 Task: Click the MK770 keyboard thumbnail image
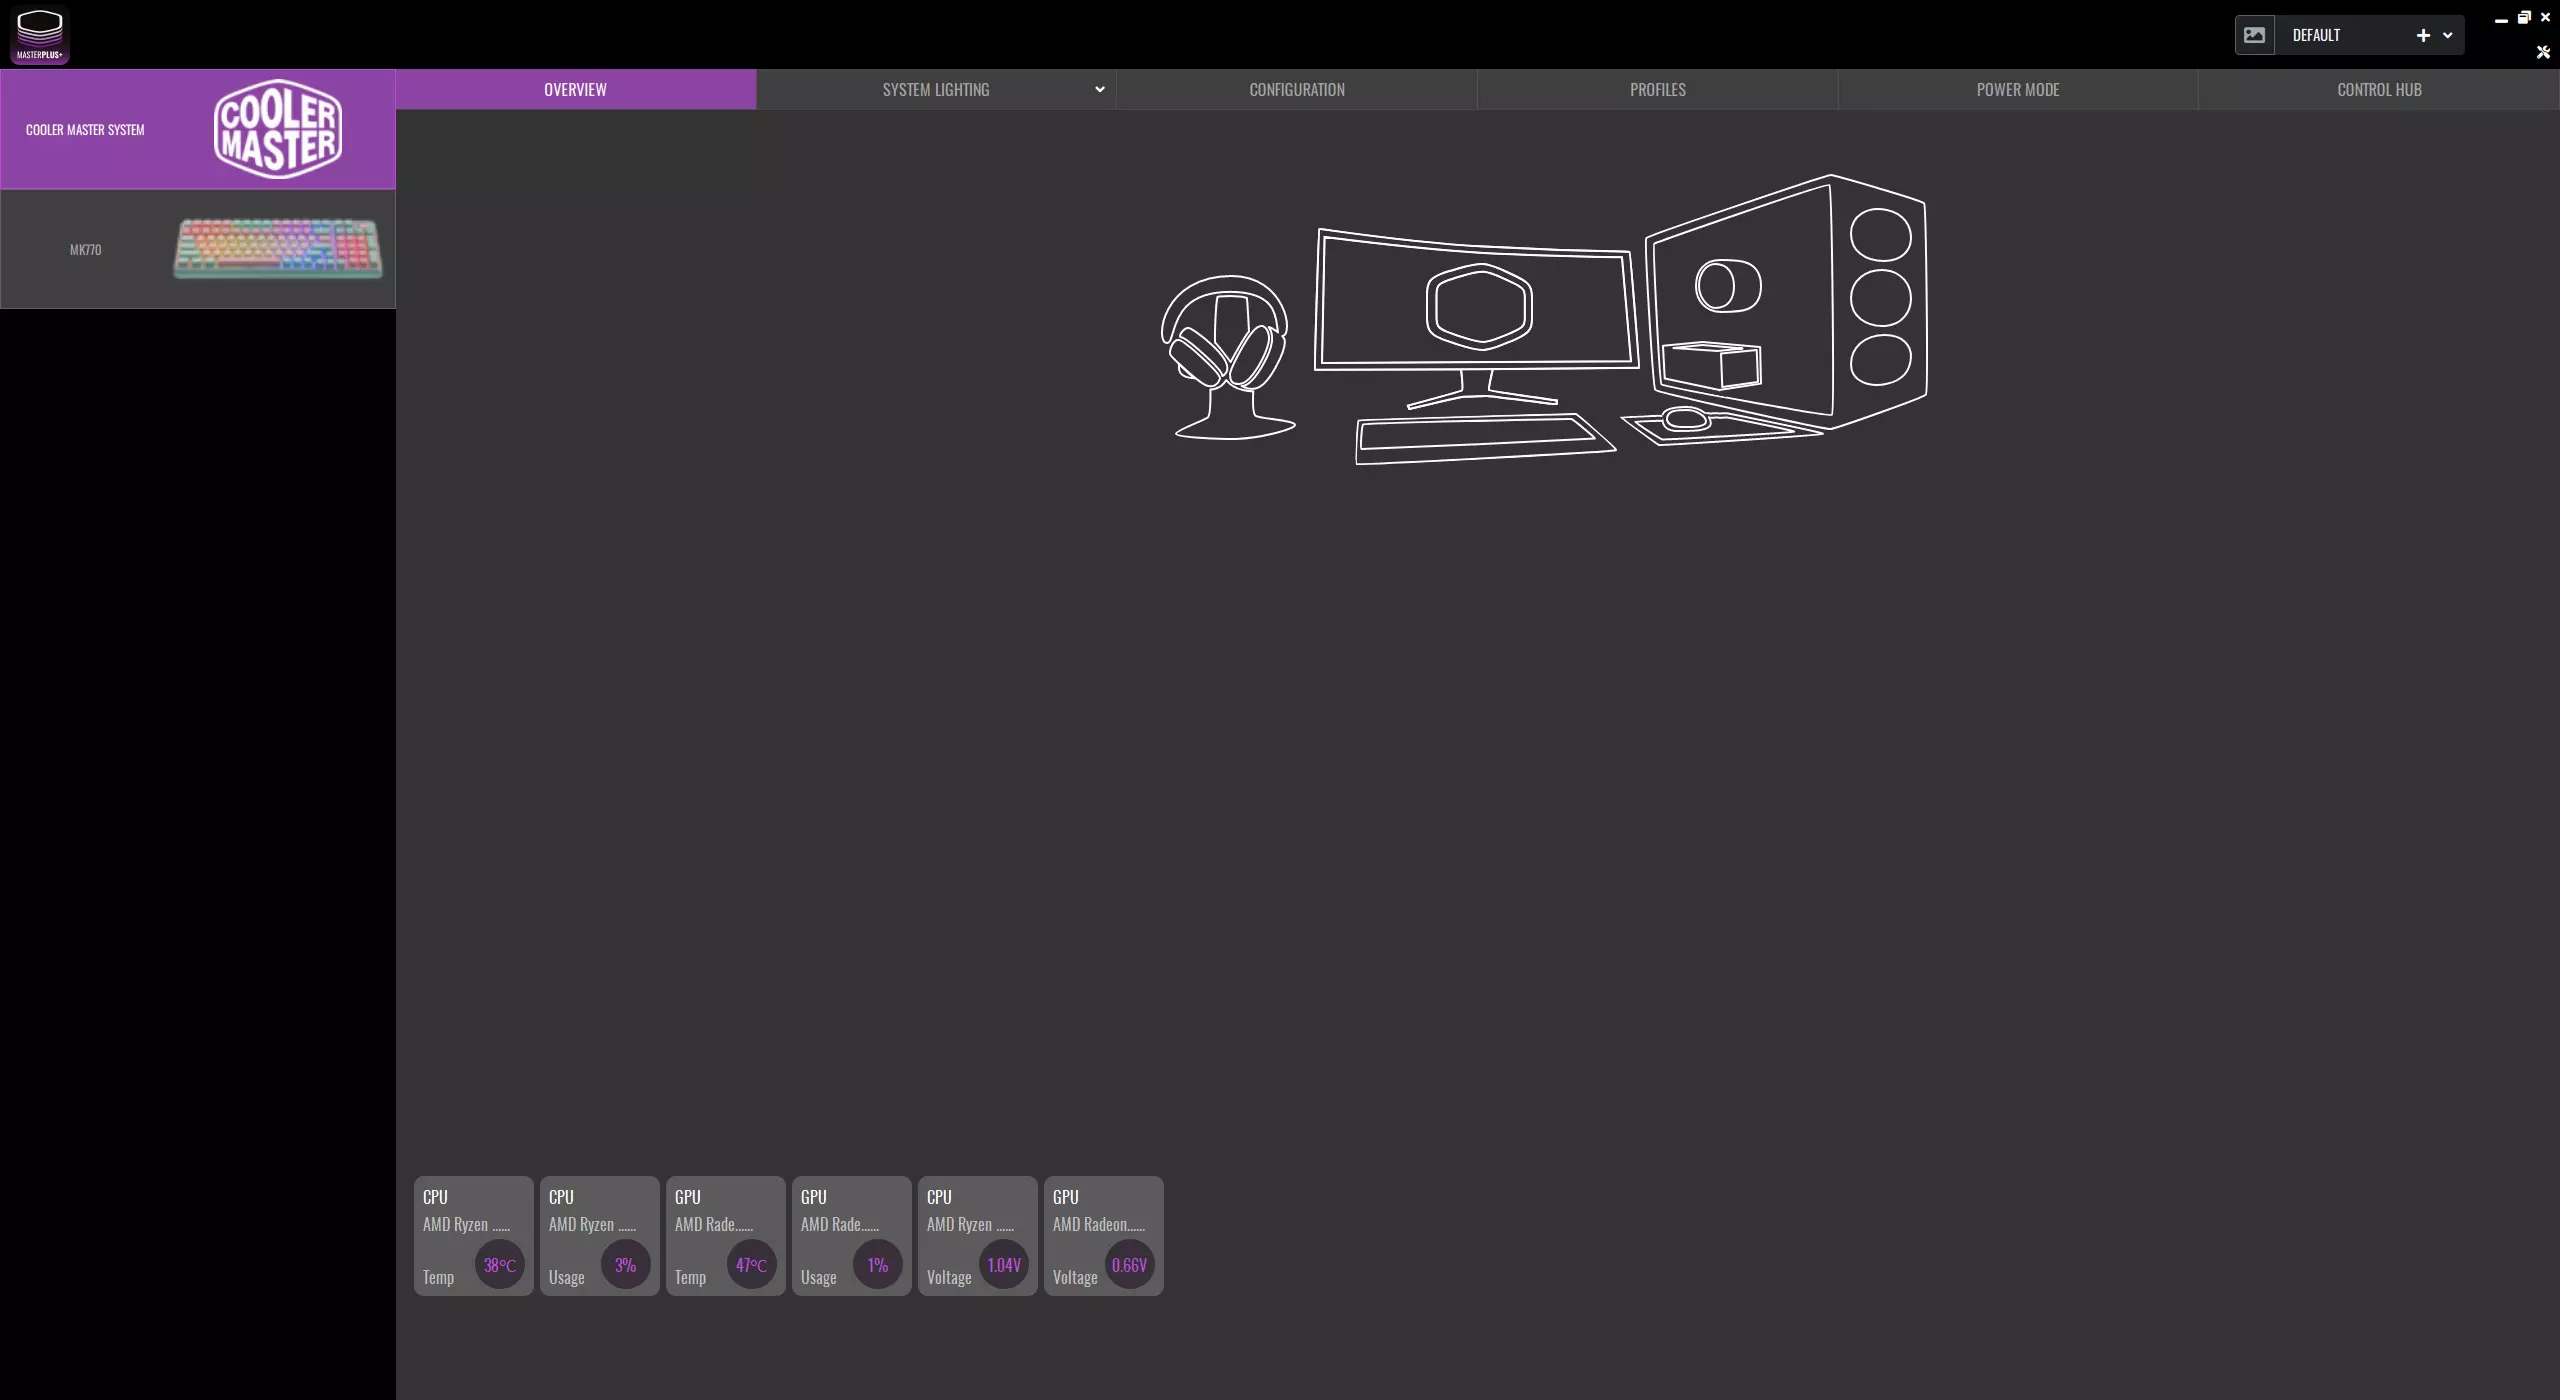278,248
